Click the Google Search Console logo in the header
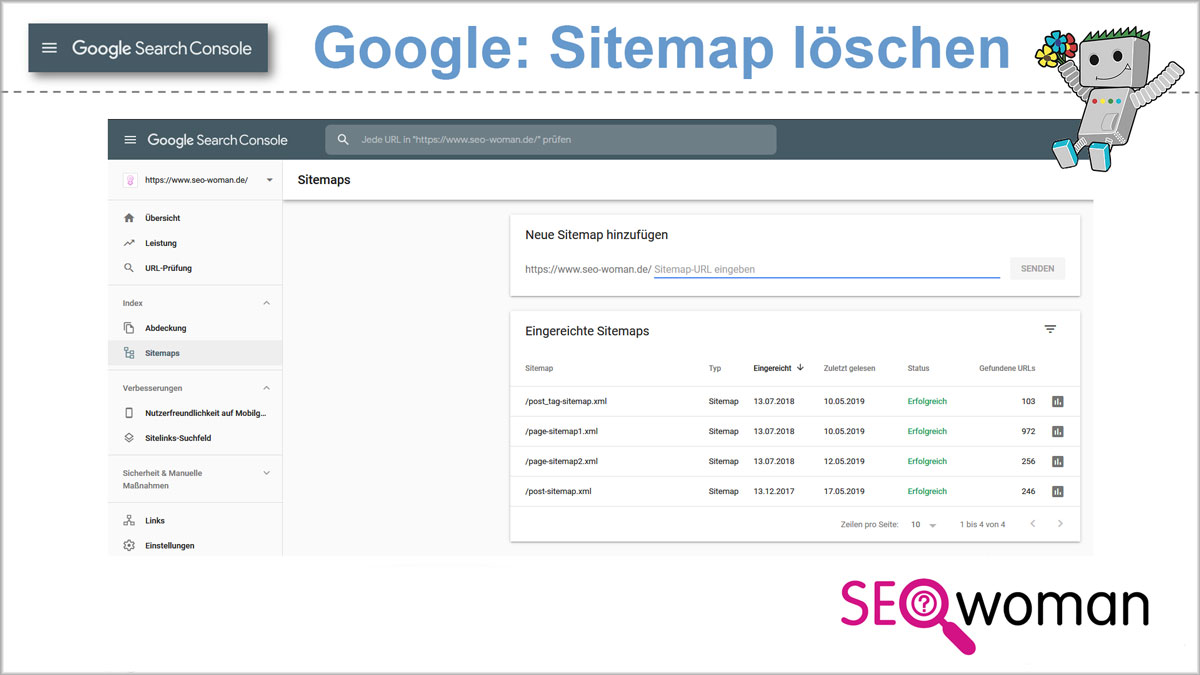This screenshot has height=675, width=1200. [x=217, y=140]
